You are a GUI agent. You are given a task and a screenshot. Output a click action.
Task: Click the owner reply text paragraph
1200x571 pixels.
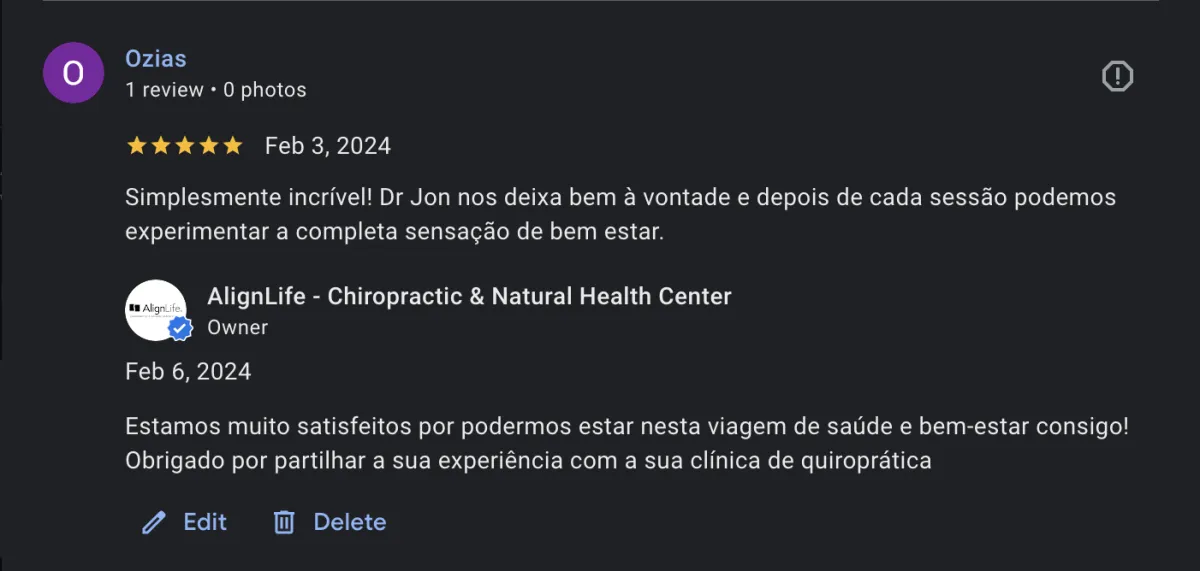click(x=627, y=444)
